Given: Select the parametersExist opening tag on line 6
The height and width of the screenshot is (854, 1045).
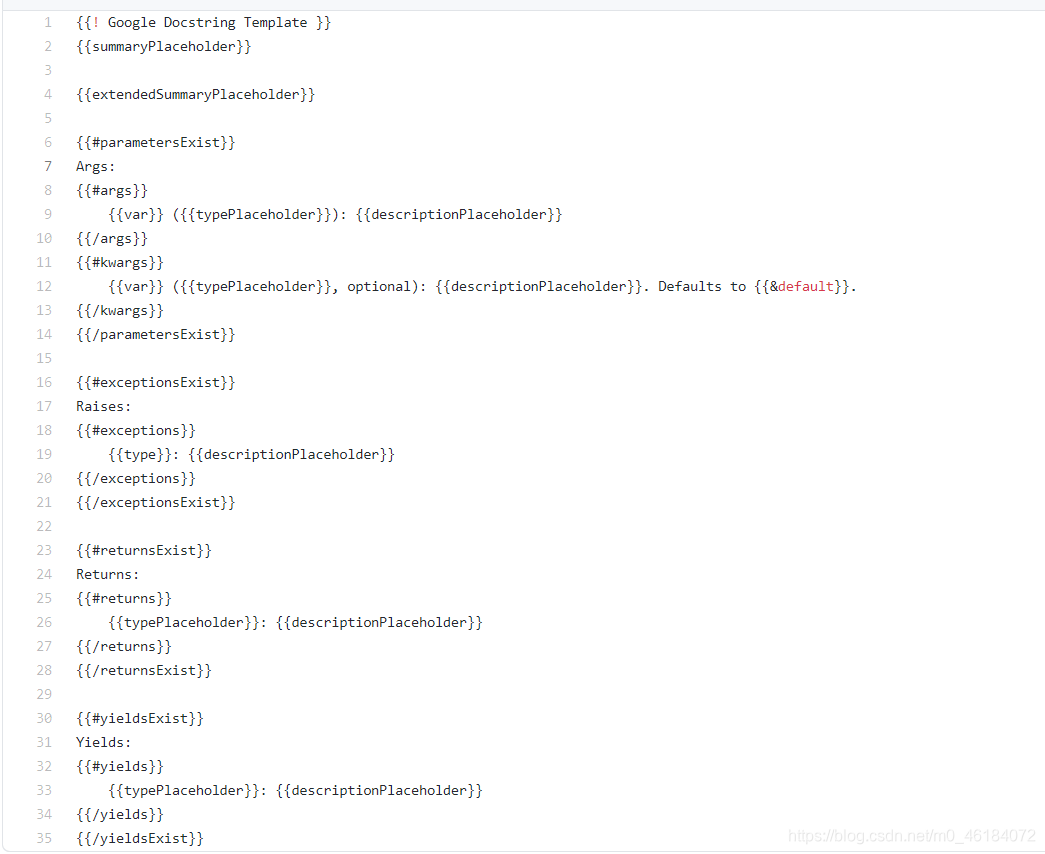Looking at the screenshot, I should (155, 142).
